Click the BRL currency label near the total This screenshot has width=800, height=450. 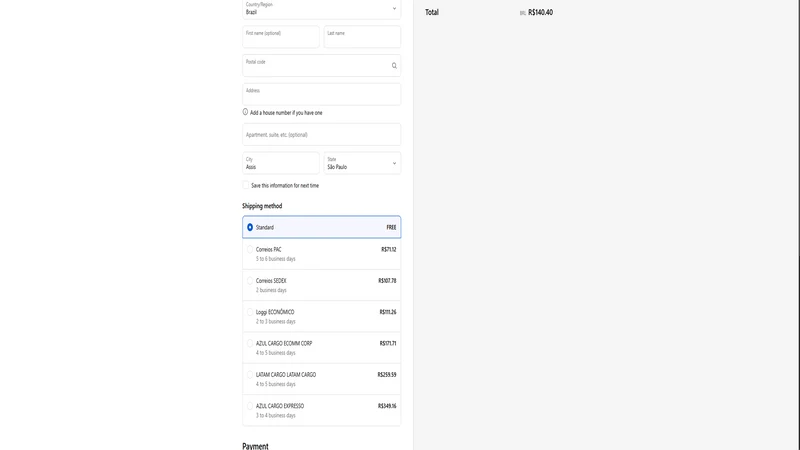tap(522, 13)
